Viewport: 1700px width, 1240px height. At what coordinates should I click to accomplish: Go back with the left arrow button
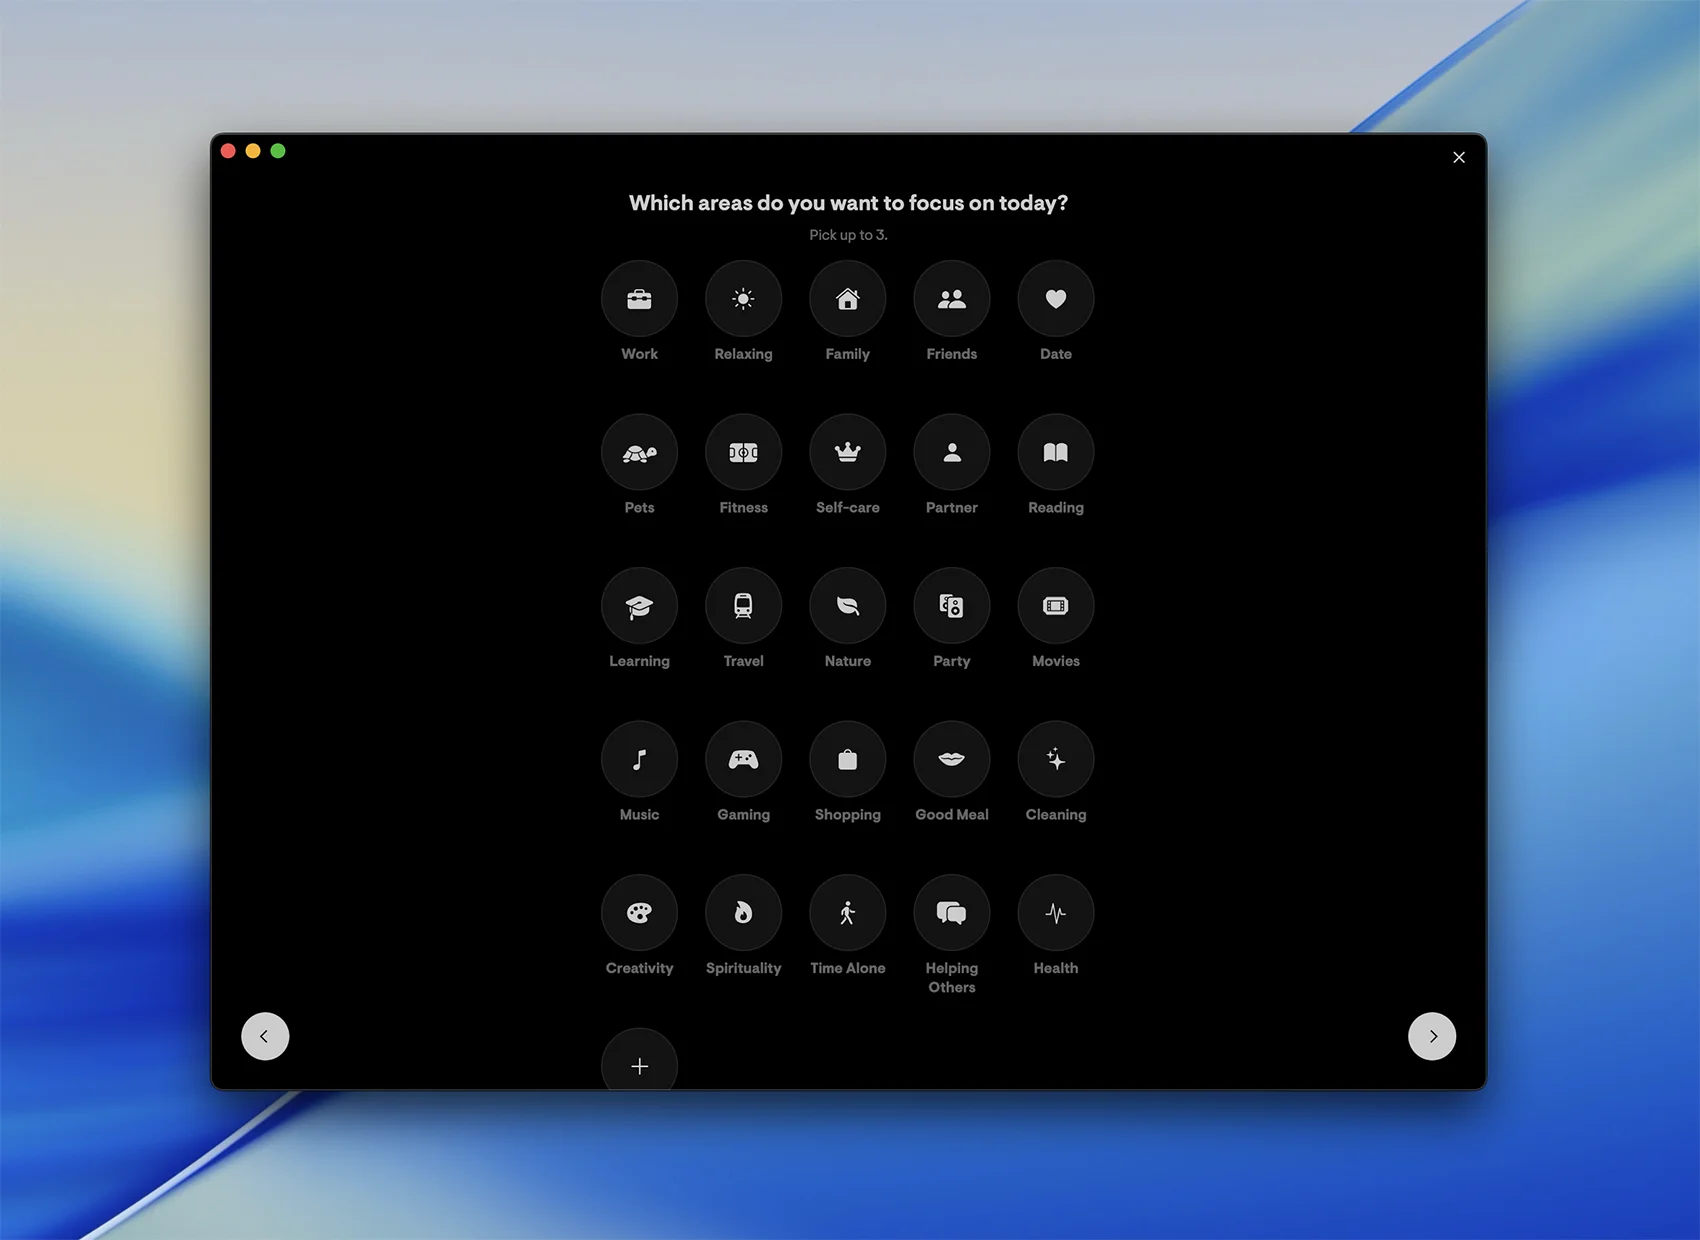coord(265,1036)
